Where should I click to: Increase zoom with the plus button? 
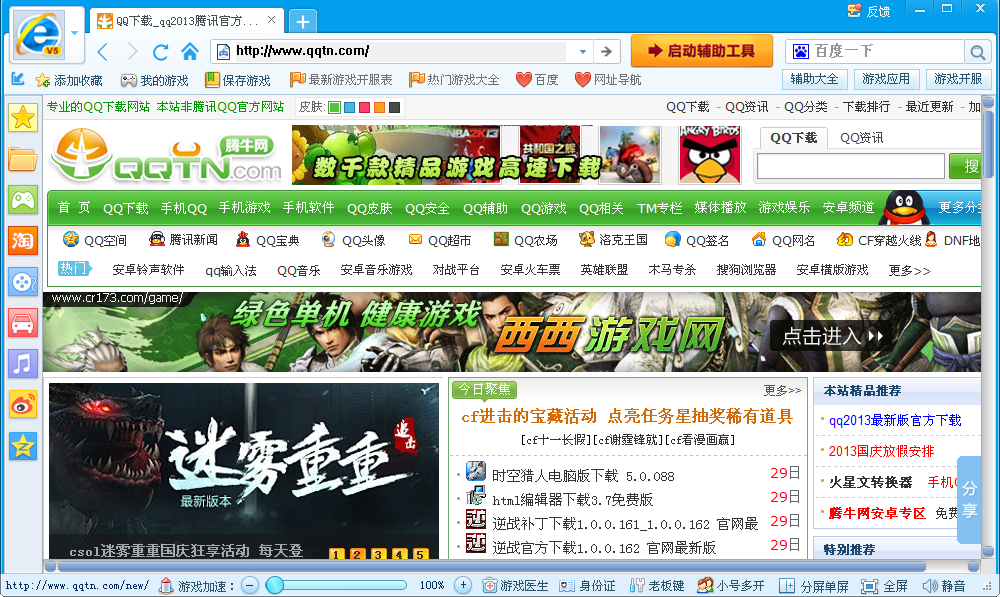(463, 585)
